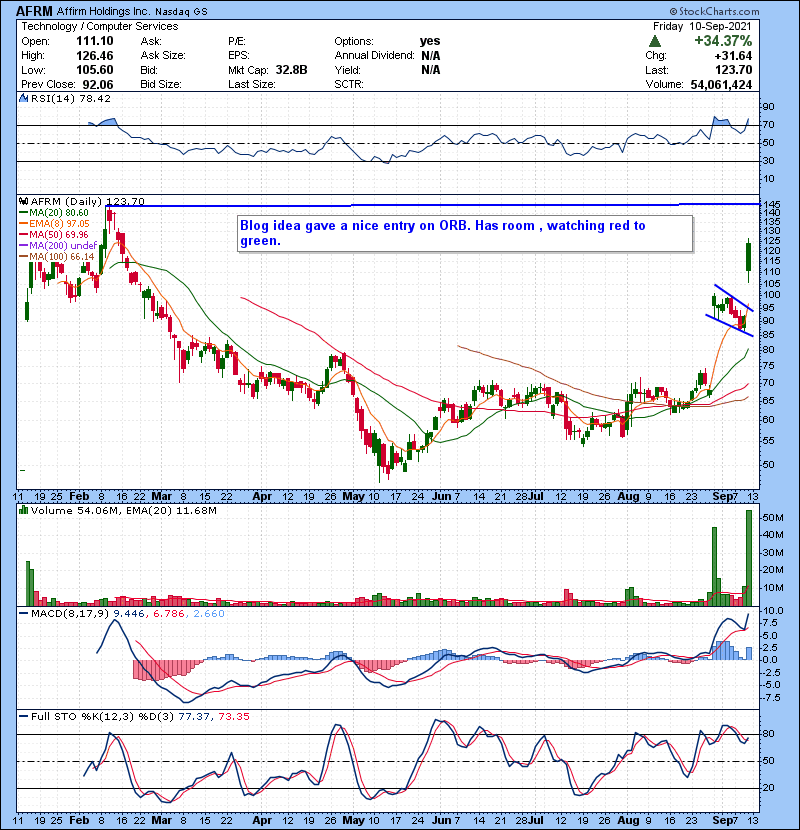The width and height of the screenshot is (800, 830).
Task: Click Technology / Computer Services sector label
Action: [100, 26]
